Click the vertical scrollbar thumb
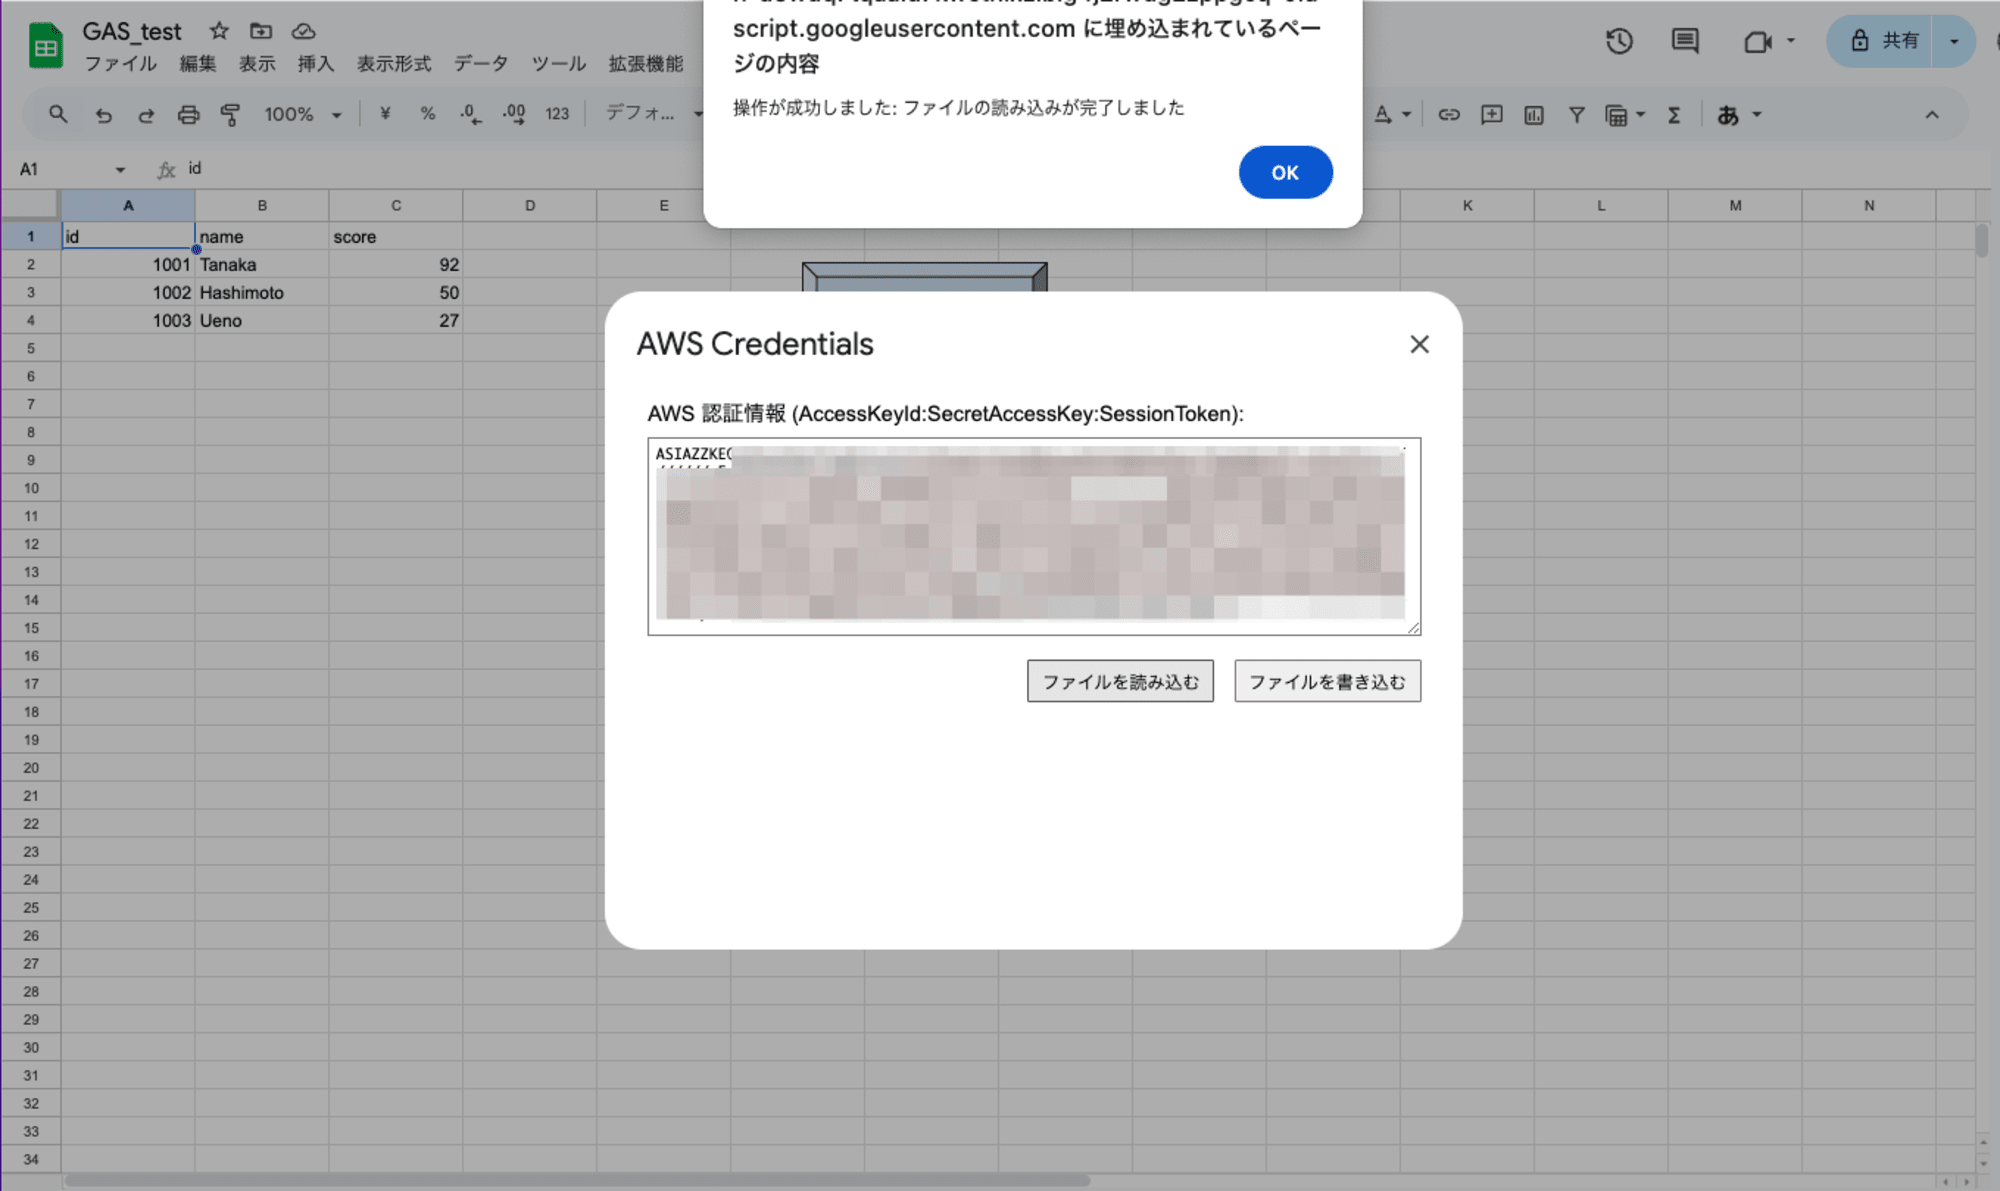 [1982, 241]
